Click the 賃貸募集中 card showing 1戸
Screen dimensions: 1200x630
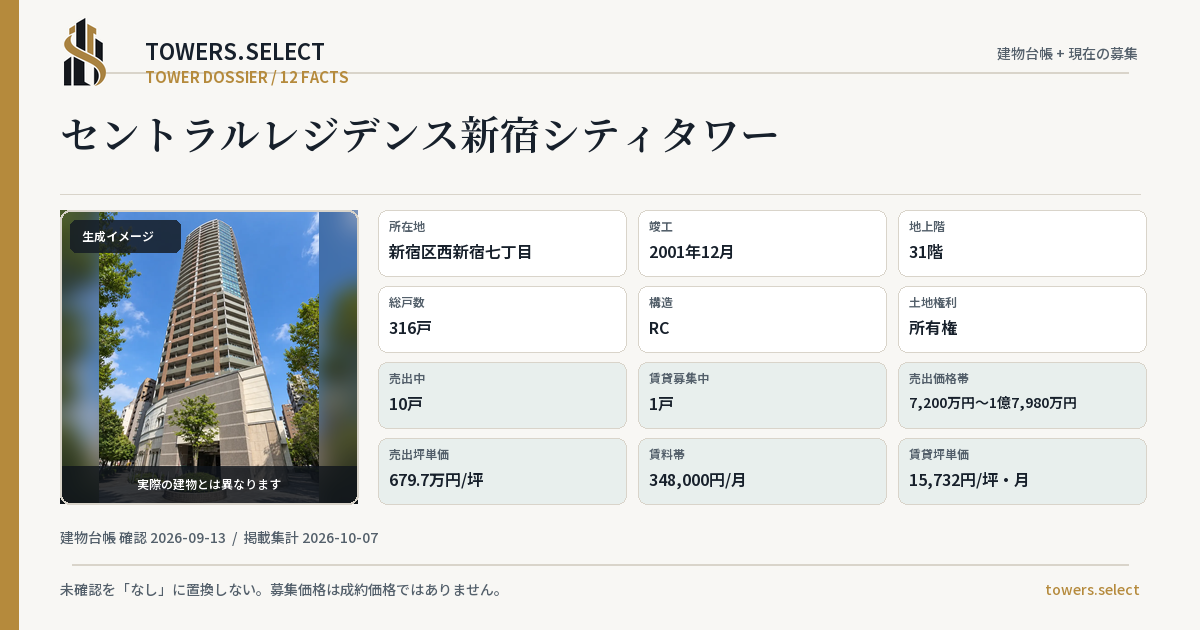pyautogui.click(x=762, y=395)
